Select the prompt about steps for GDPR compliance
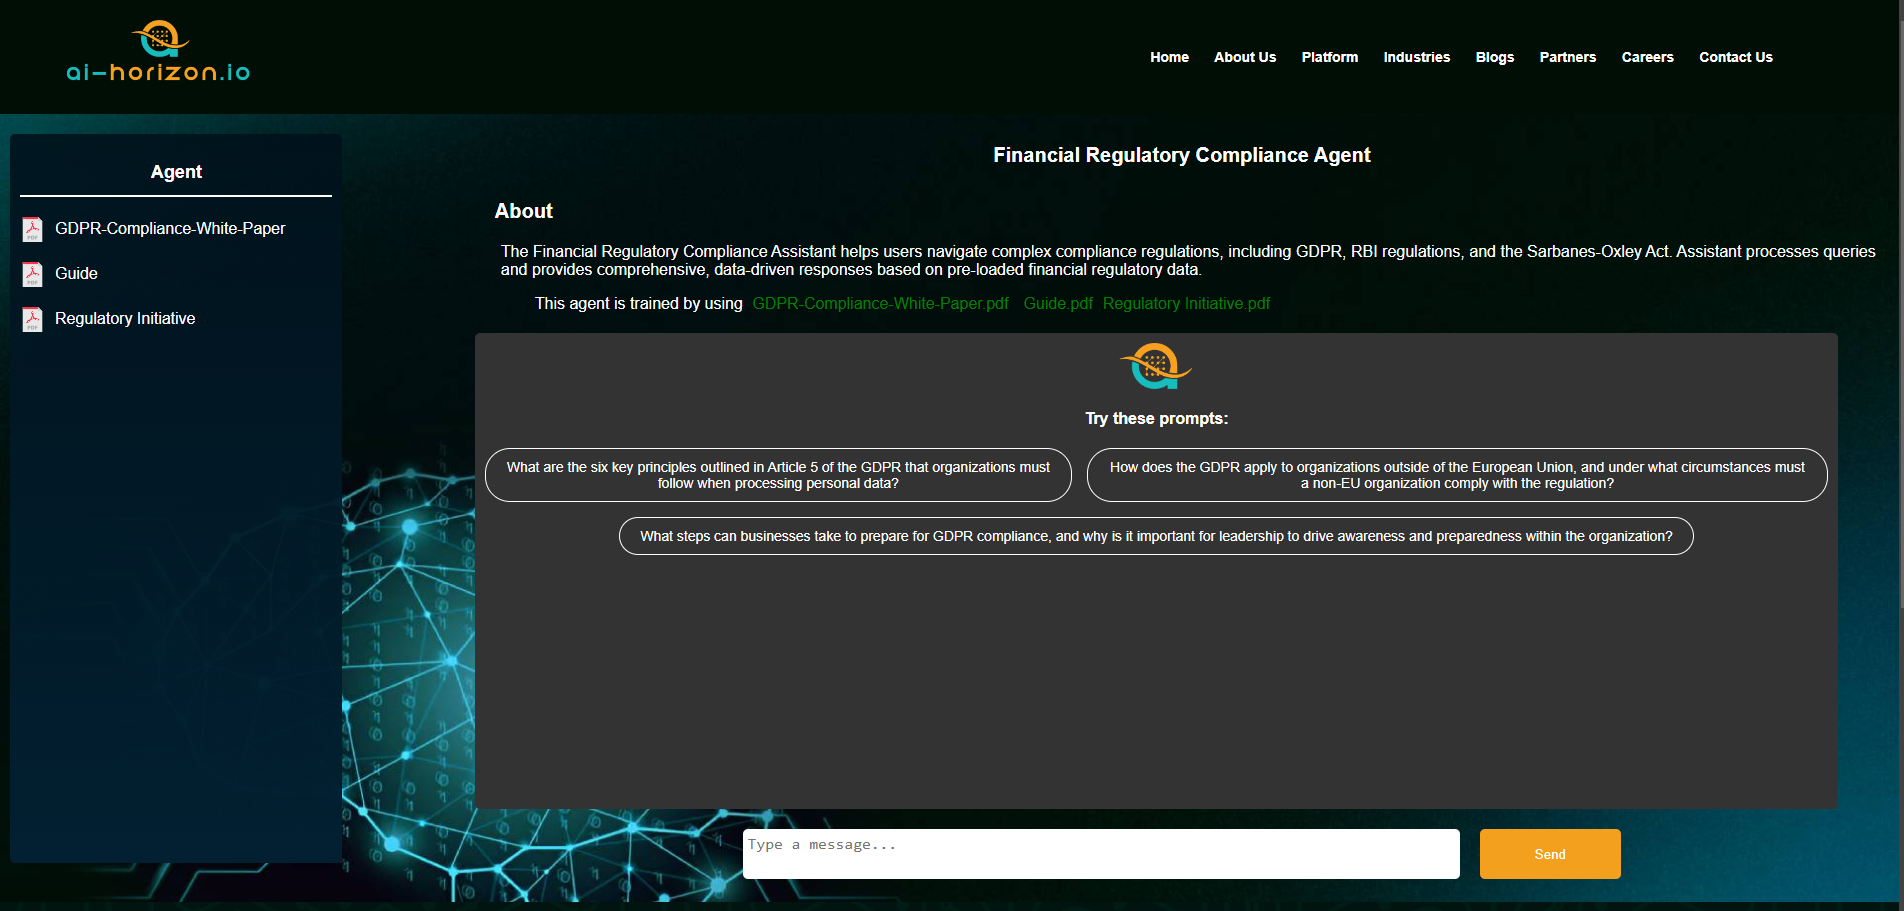This screenshot has height=911, width=1904. [x=1156, y=536]
